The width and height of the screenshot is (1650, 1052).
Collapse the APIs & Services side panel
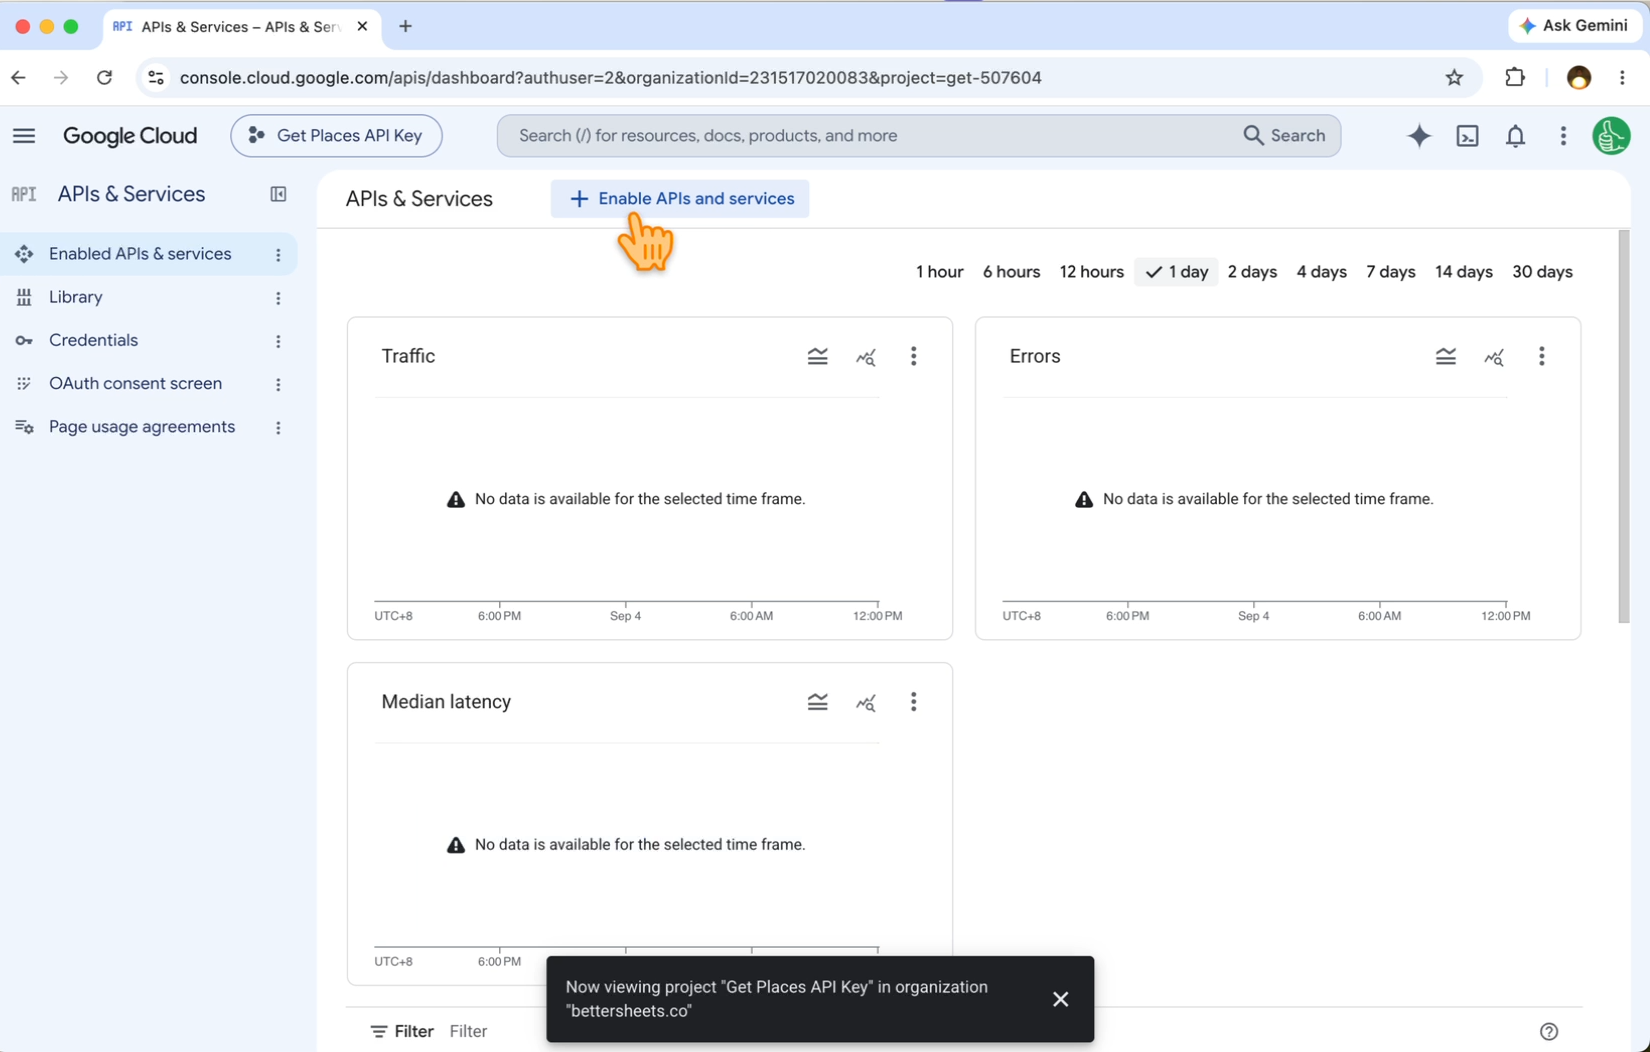[278, 194]
